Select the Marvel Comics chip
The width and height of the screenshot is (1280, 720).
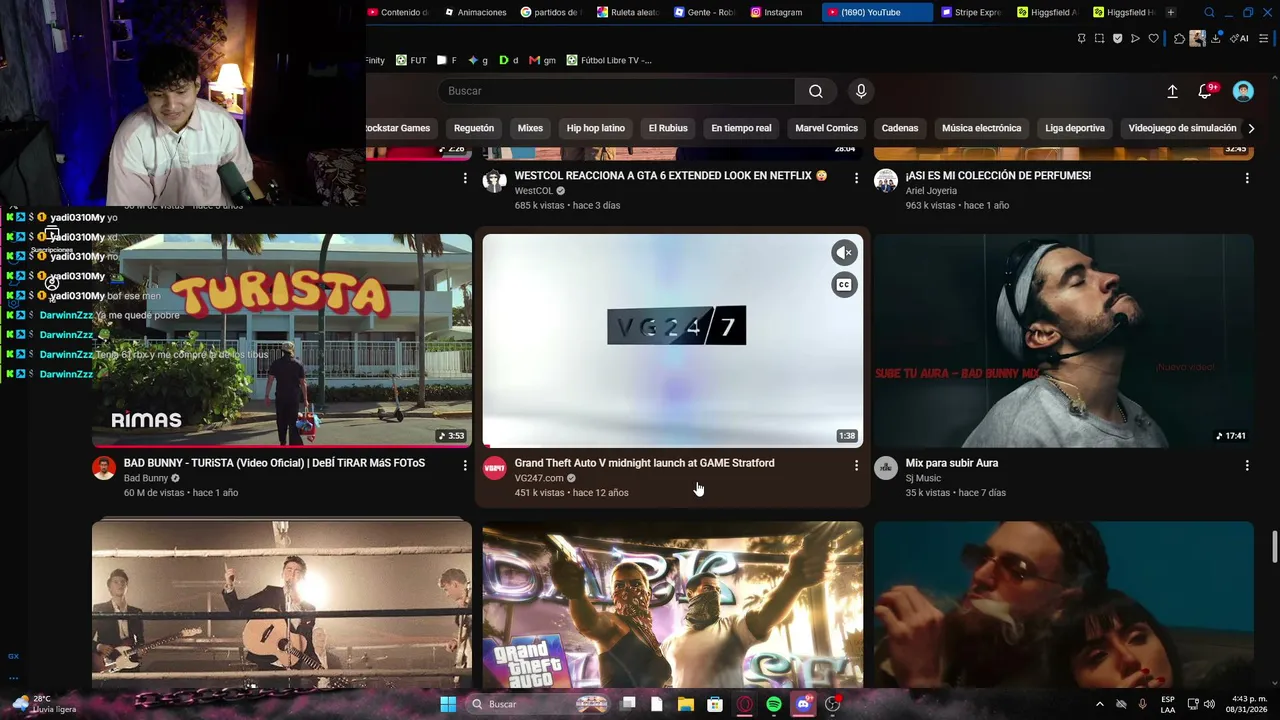coord(826,128)
